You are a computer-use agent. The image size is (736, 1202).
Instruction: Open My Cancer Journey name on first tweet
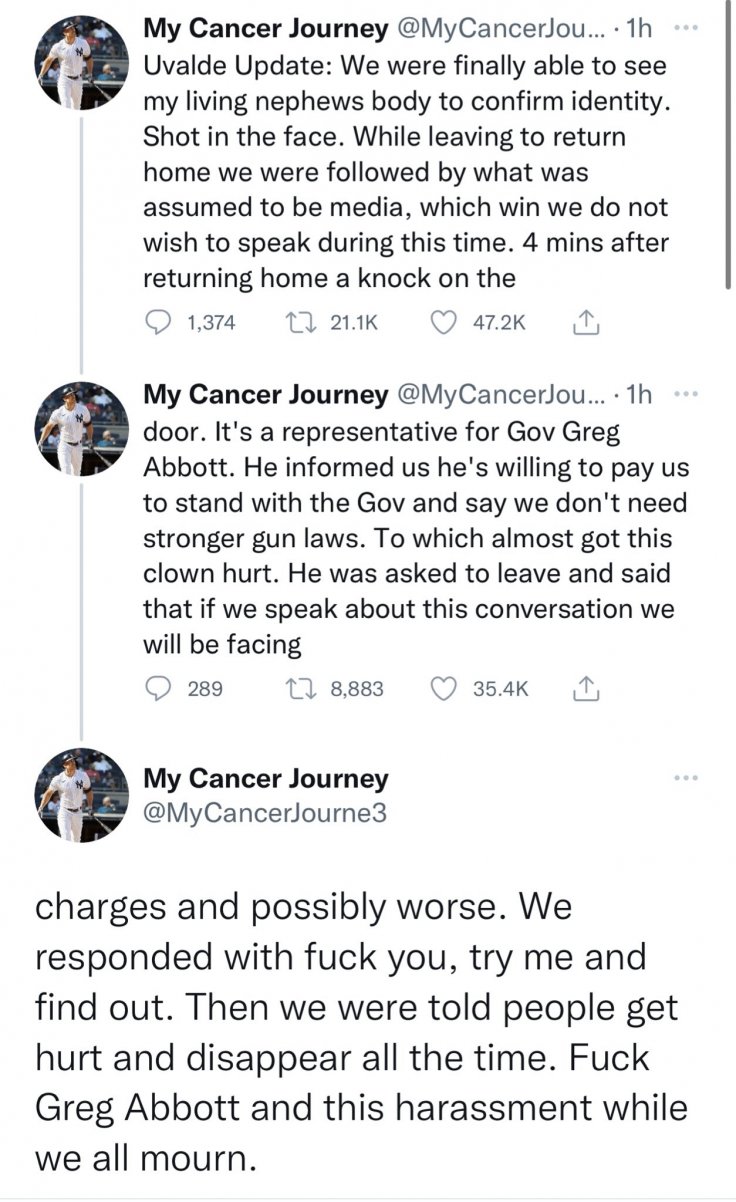[x=265, y=30]
